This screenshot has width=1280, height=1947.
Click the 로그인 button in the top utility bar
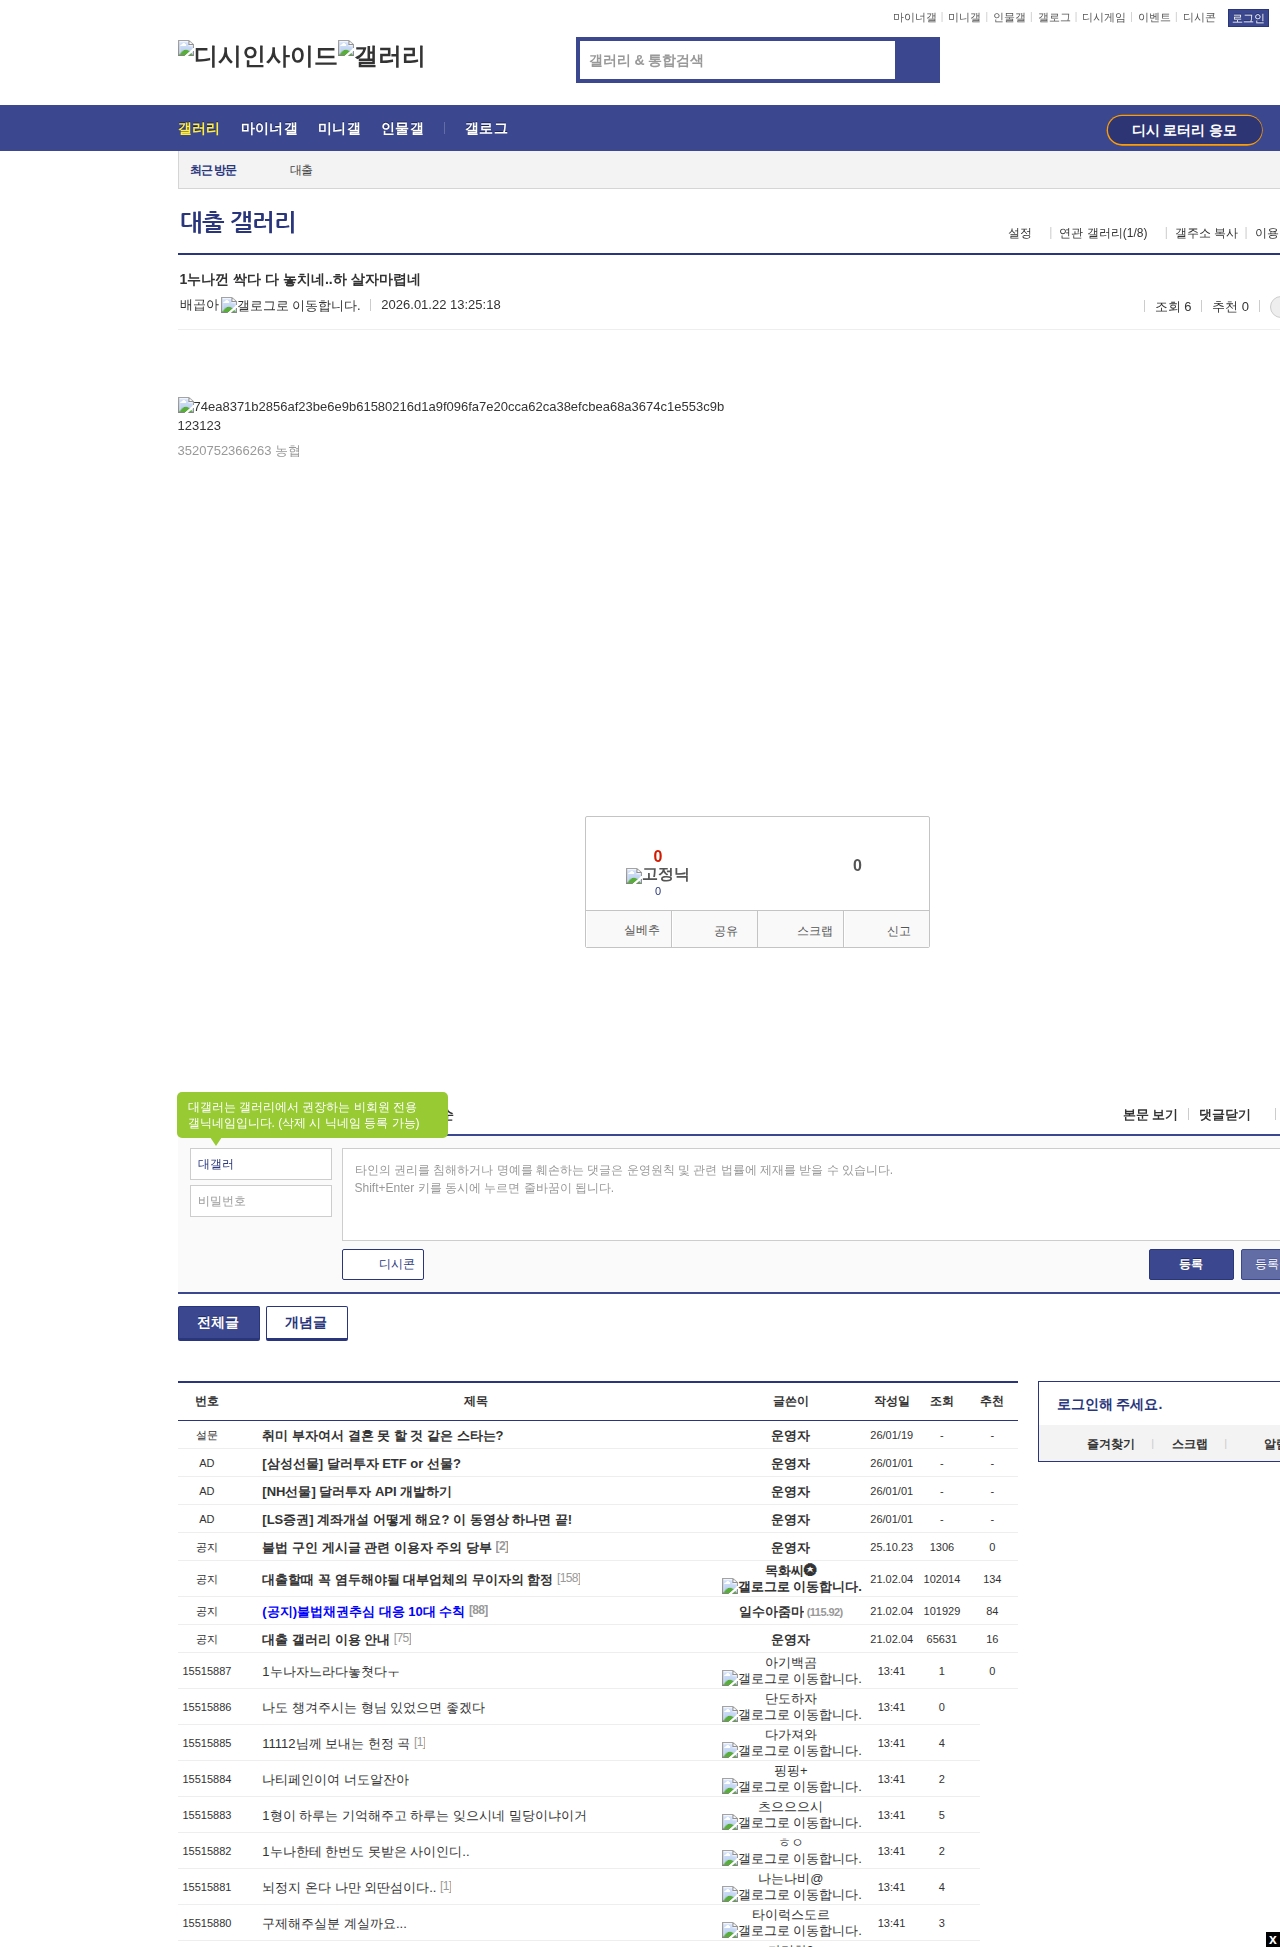pyautogui.click(x=1248, y=18)
